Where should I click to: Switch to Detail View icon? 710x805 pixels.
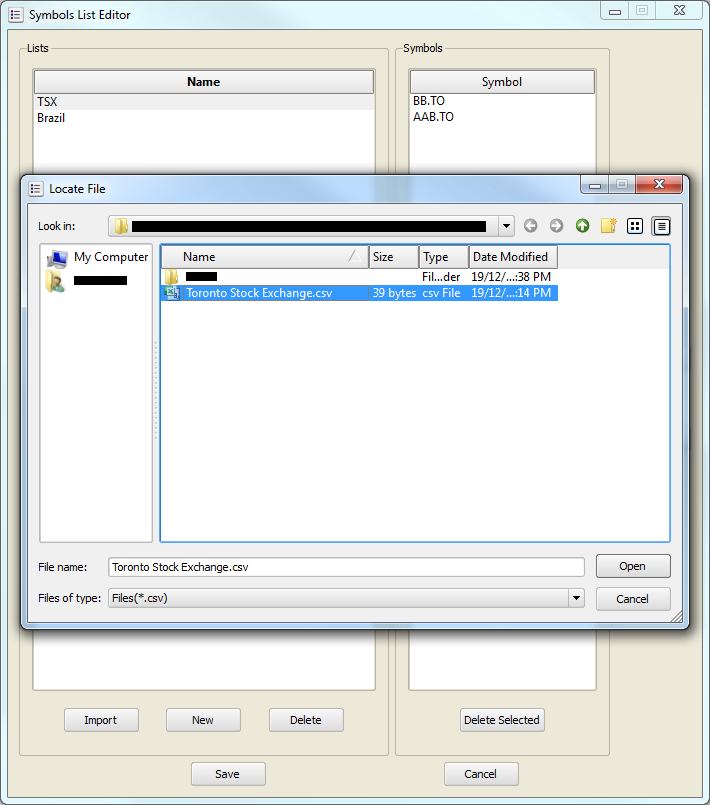point(661,226)
